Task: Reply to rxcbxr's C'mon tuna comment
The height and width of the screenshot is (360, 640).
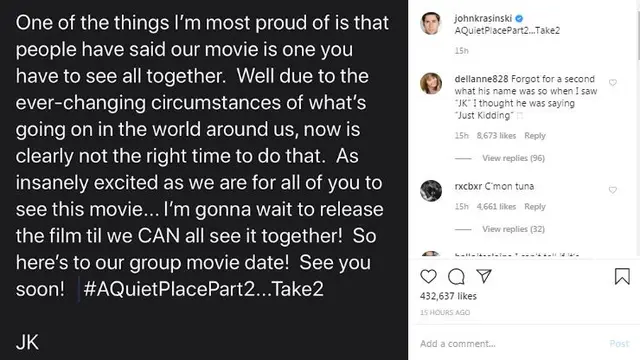Action: point(535,207)
